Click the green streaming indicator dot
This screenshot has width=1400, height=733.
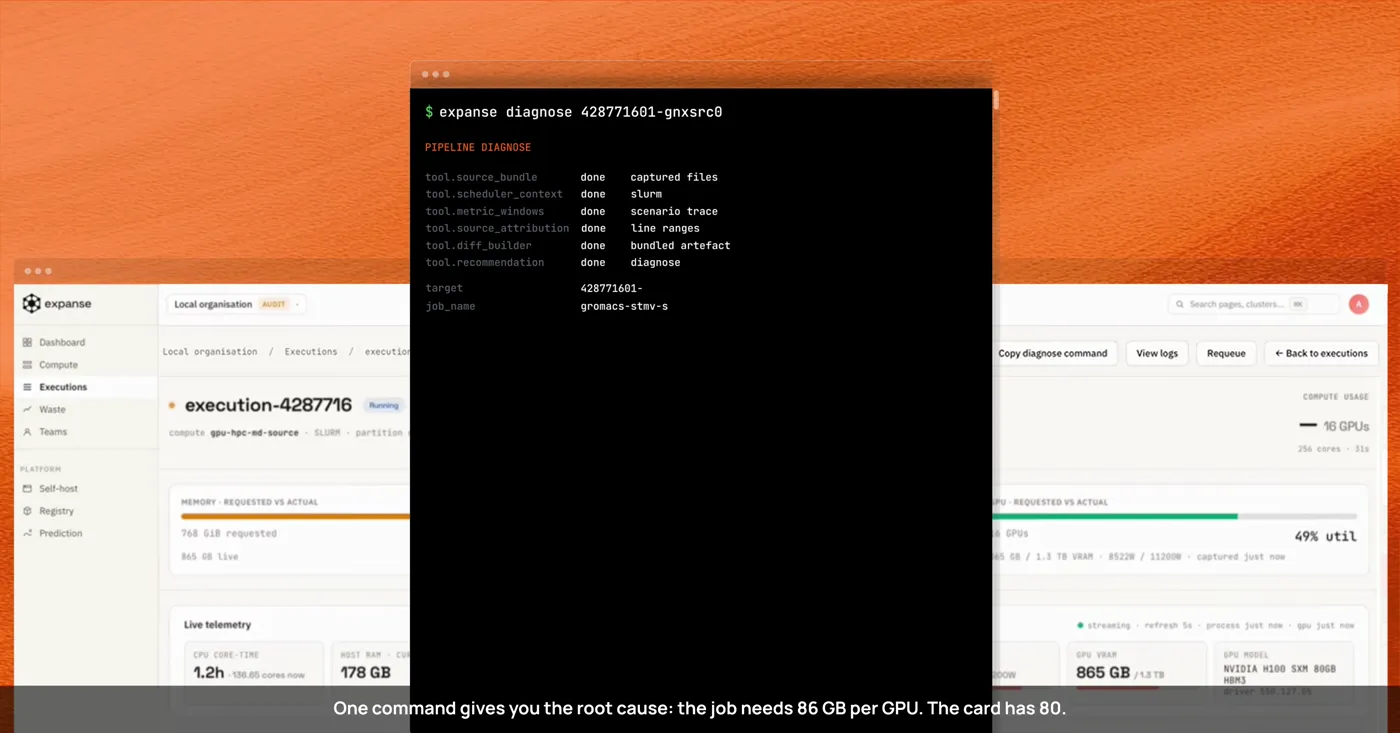coord(1080,625)
